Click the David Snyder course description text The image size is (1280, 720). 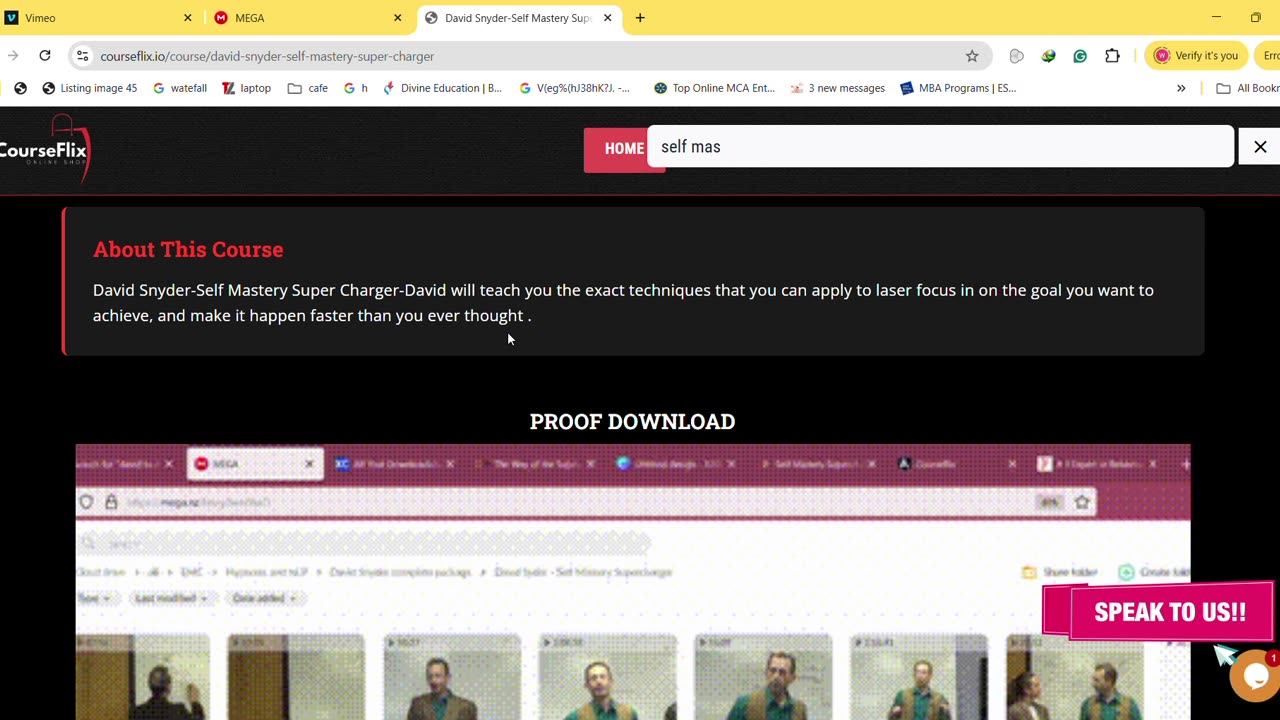[x=623, y=302]
